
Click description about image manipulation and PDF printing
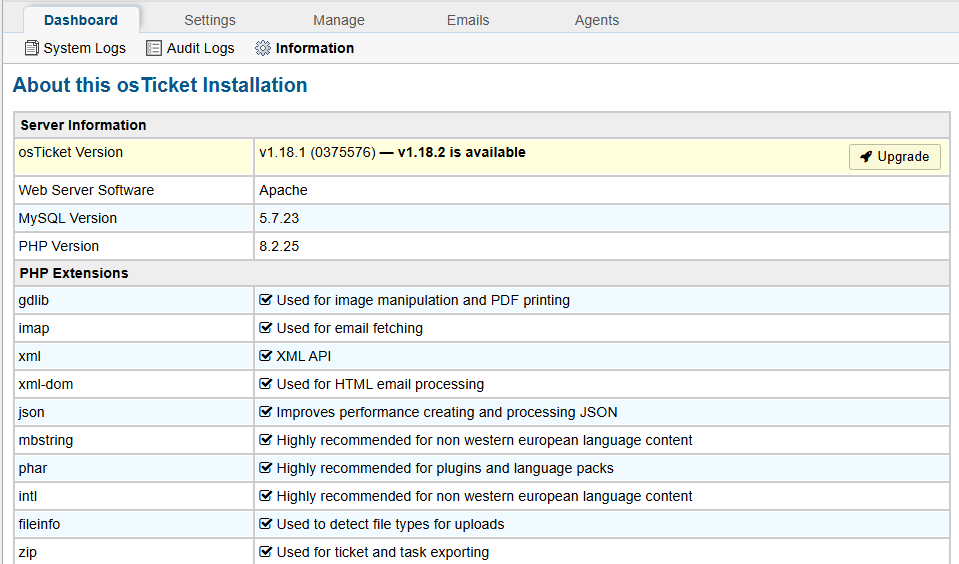click(423, 300)
